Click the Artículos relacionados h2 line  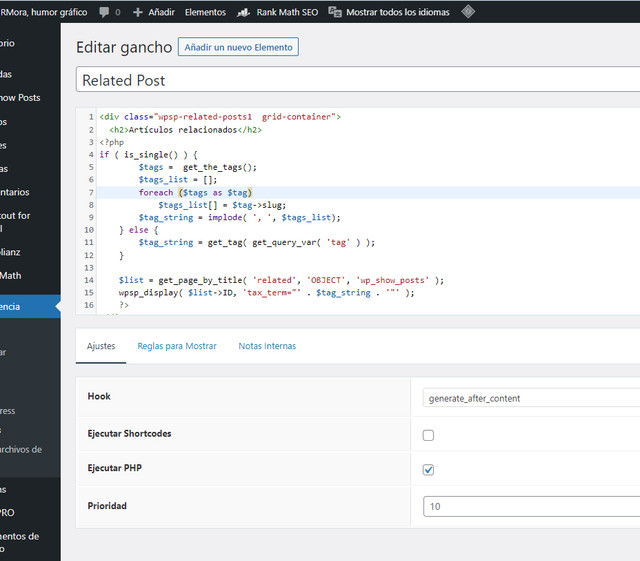(x=185, y=130)
